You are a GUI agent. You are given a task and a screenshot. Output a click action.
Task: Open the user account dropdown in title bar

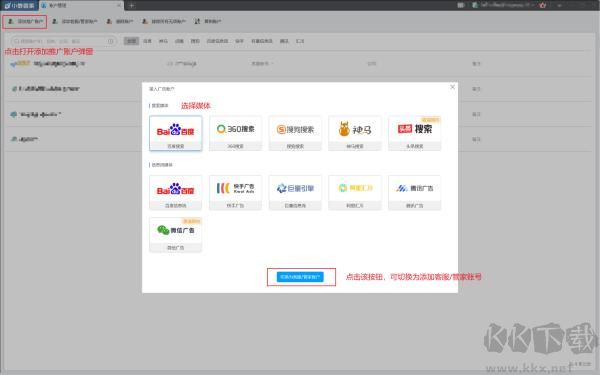(x=503, y=5)
